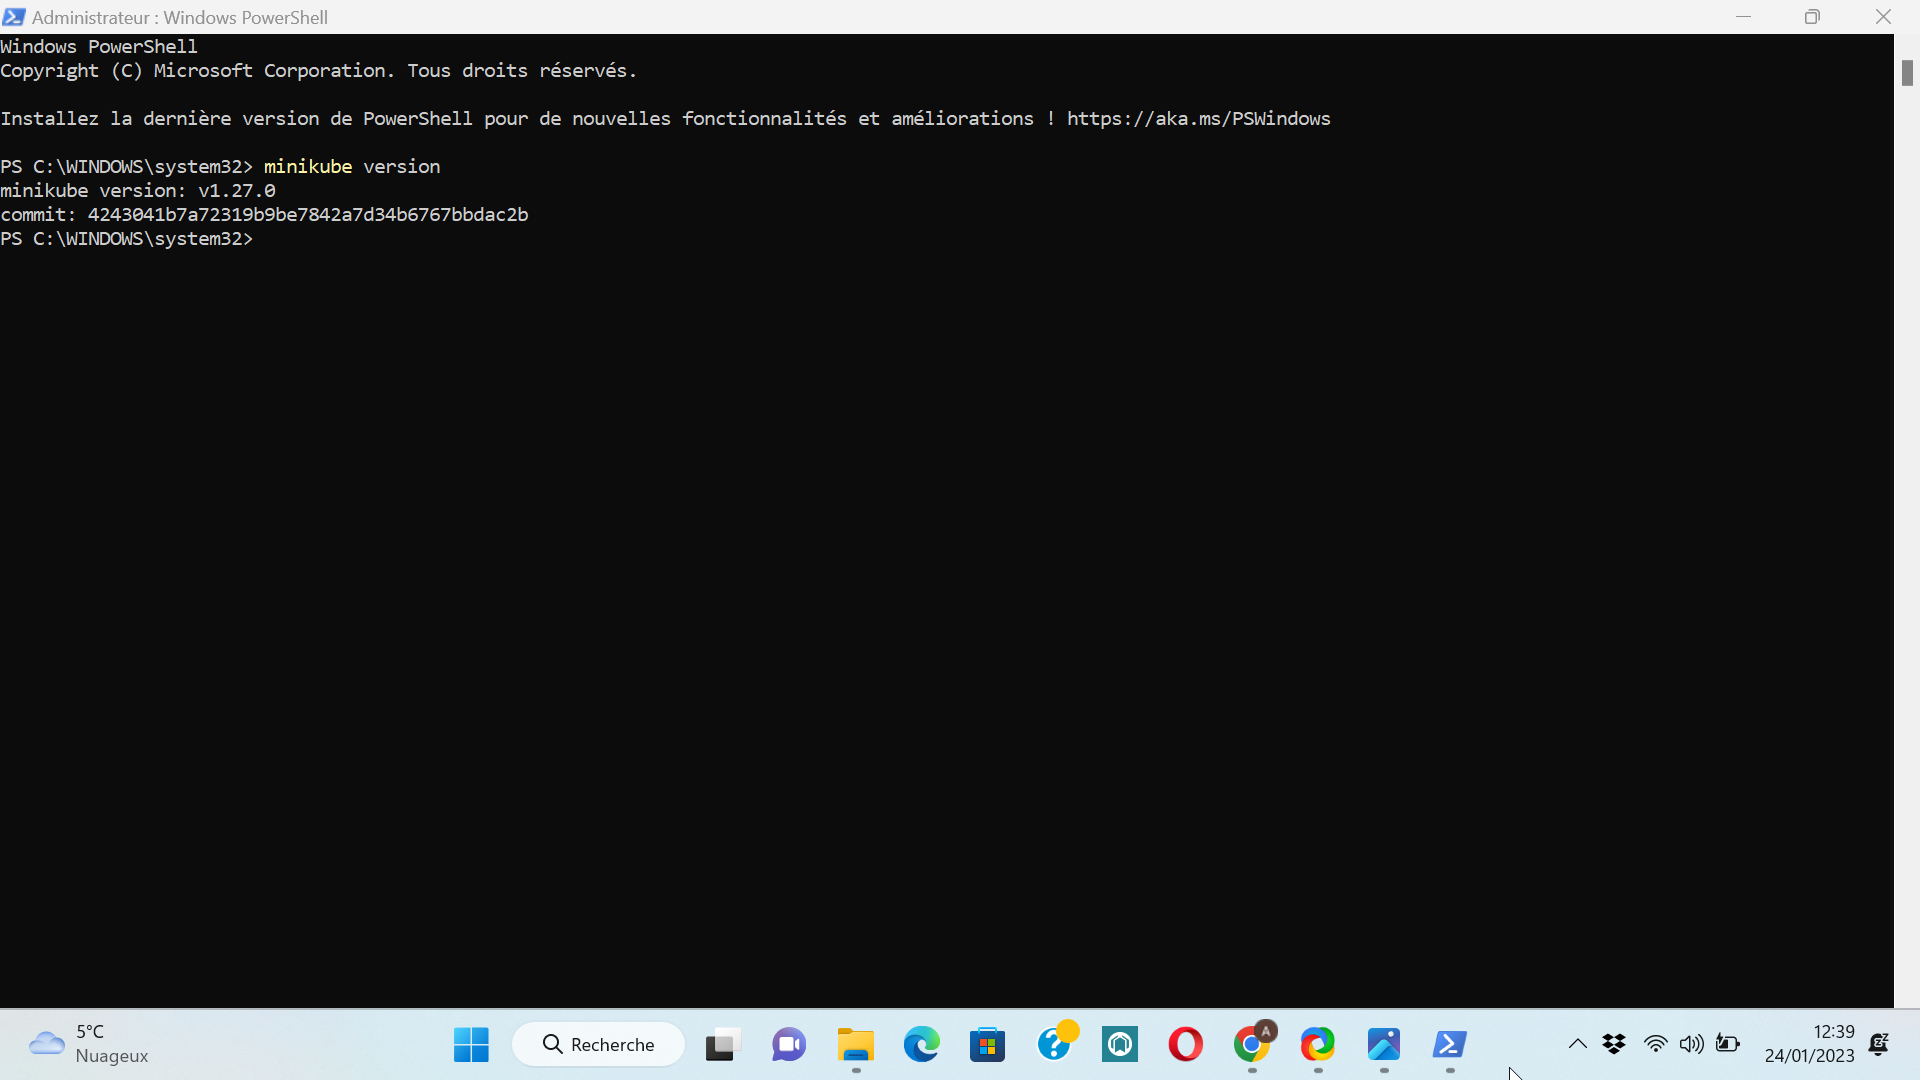Click the commit hash 4243041b7a72319b9be7842a7d34b6767bbdac2b
Viewport: 1920px width, 1080px height.
[x=308, y=215]
